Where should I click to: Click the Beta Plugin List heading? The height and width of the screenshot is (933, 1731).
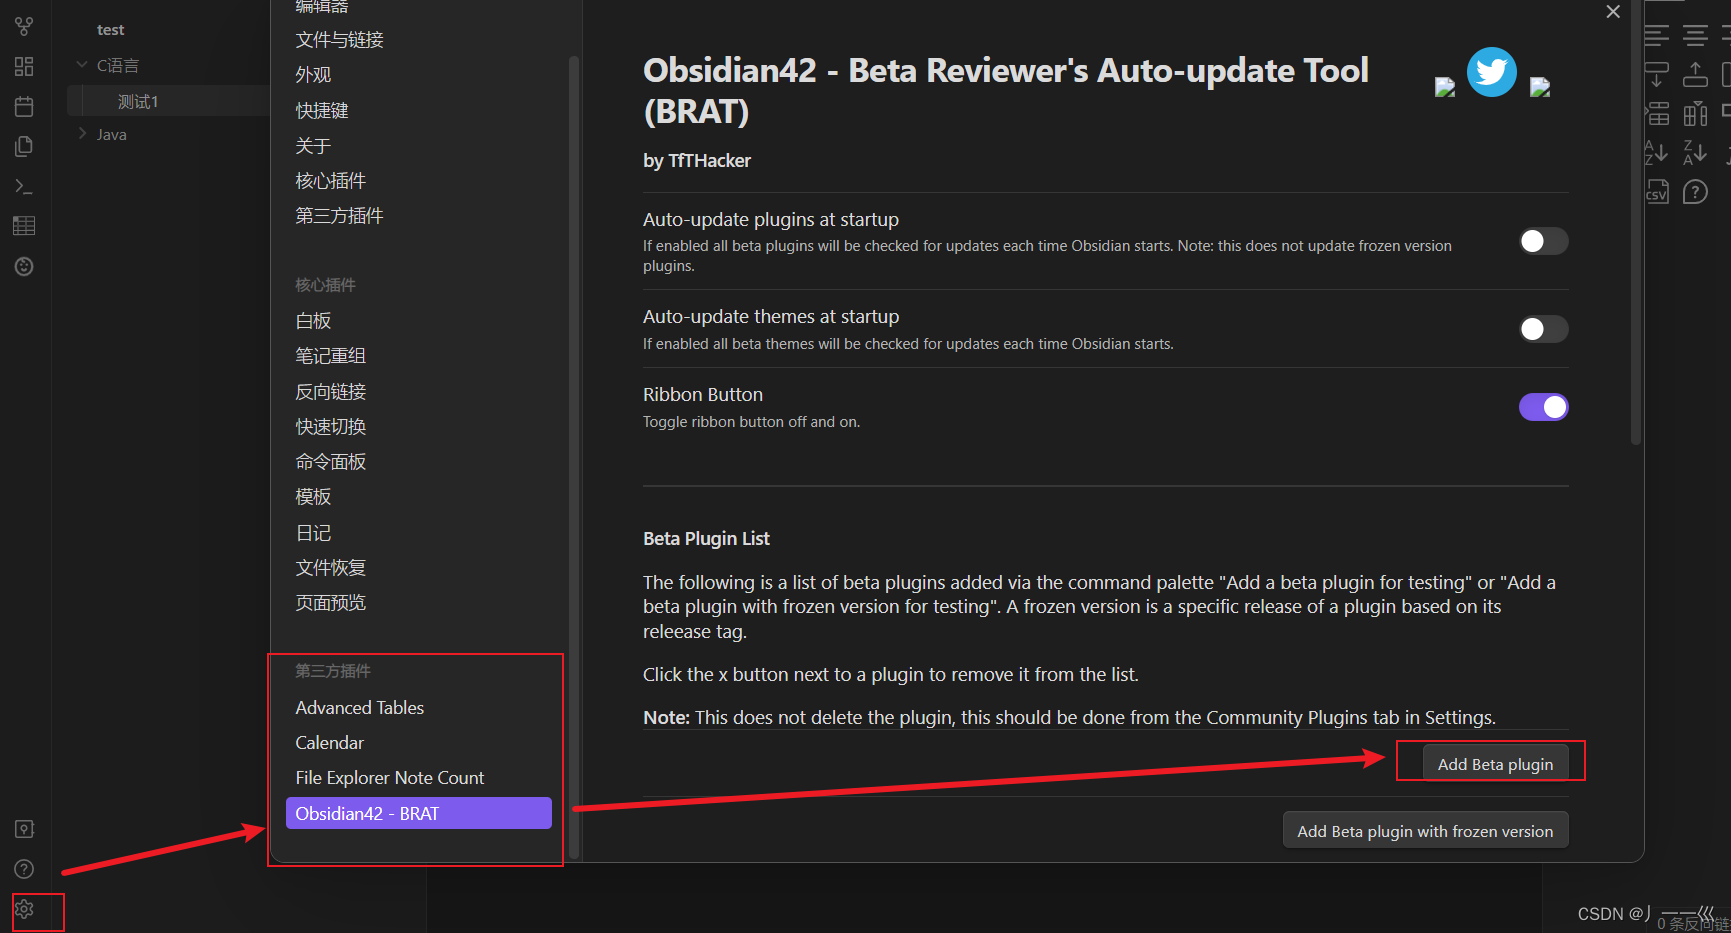(706, 539)
